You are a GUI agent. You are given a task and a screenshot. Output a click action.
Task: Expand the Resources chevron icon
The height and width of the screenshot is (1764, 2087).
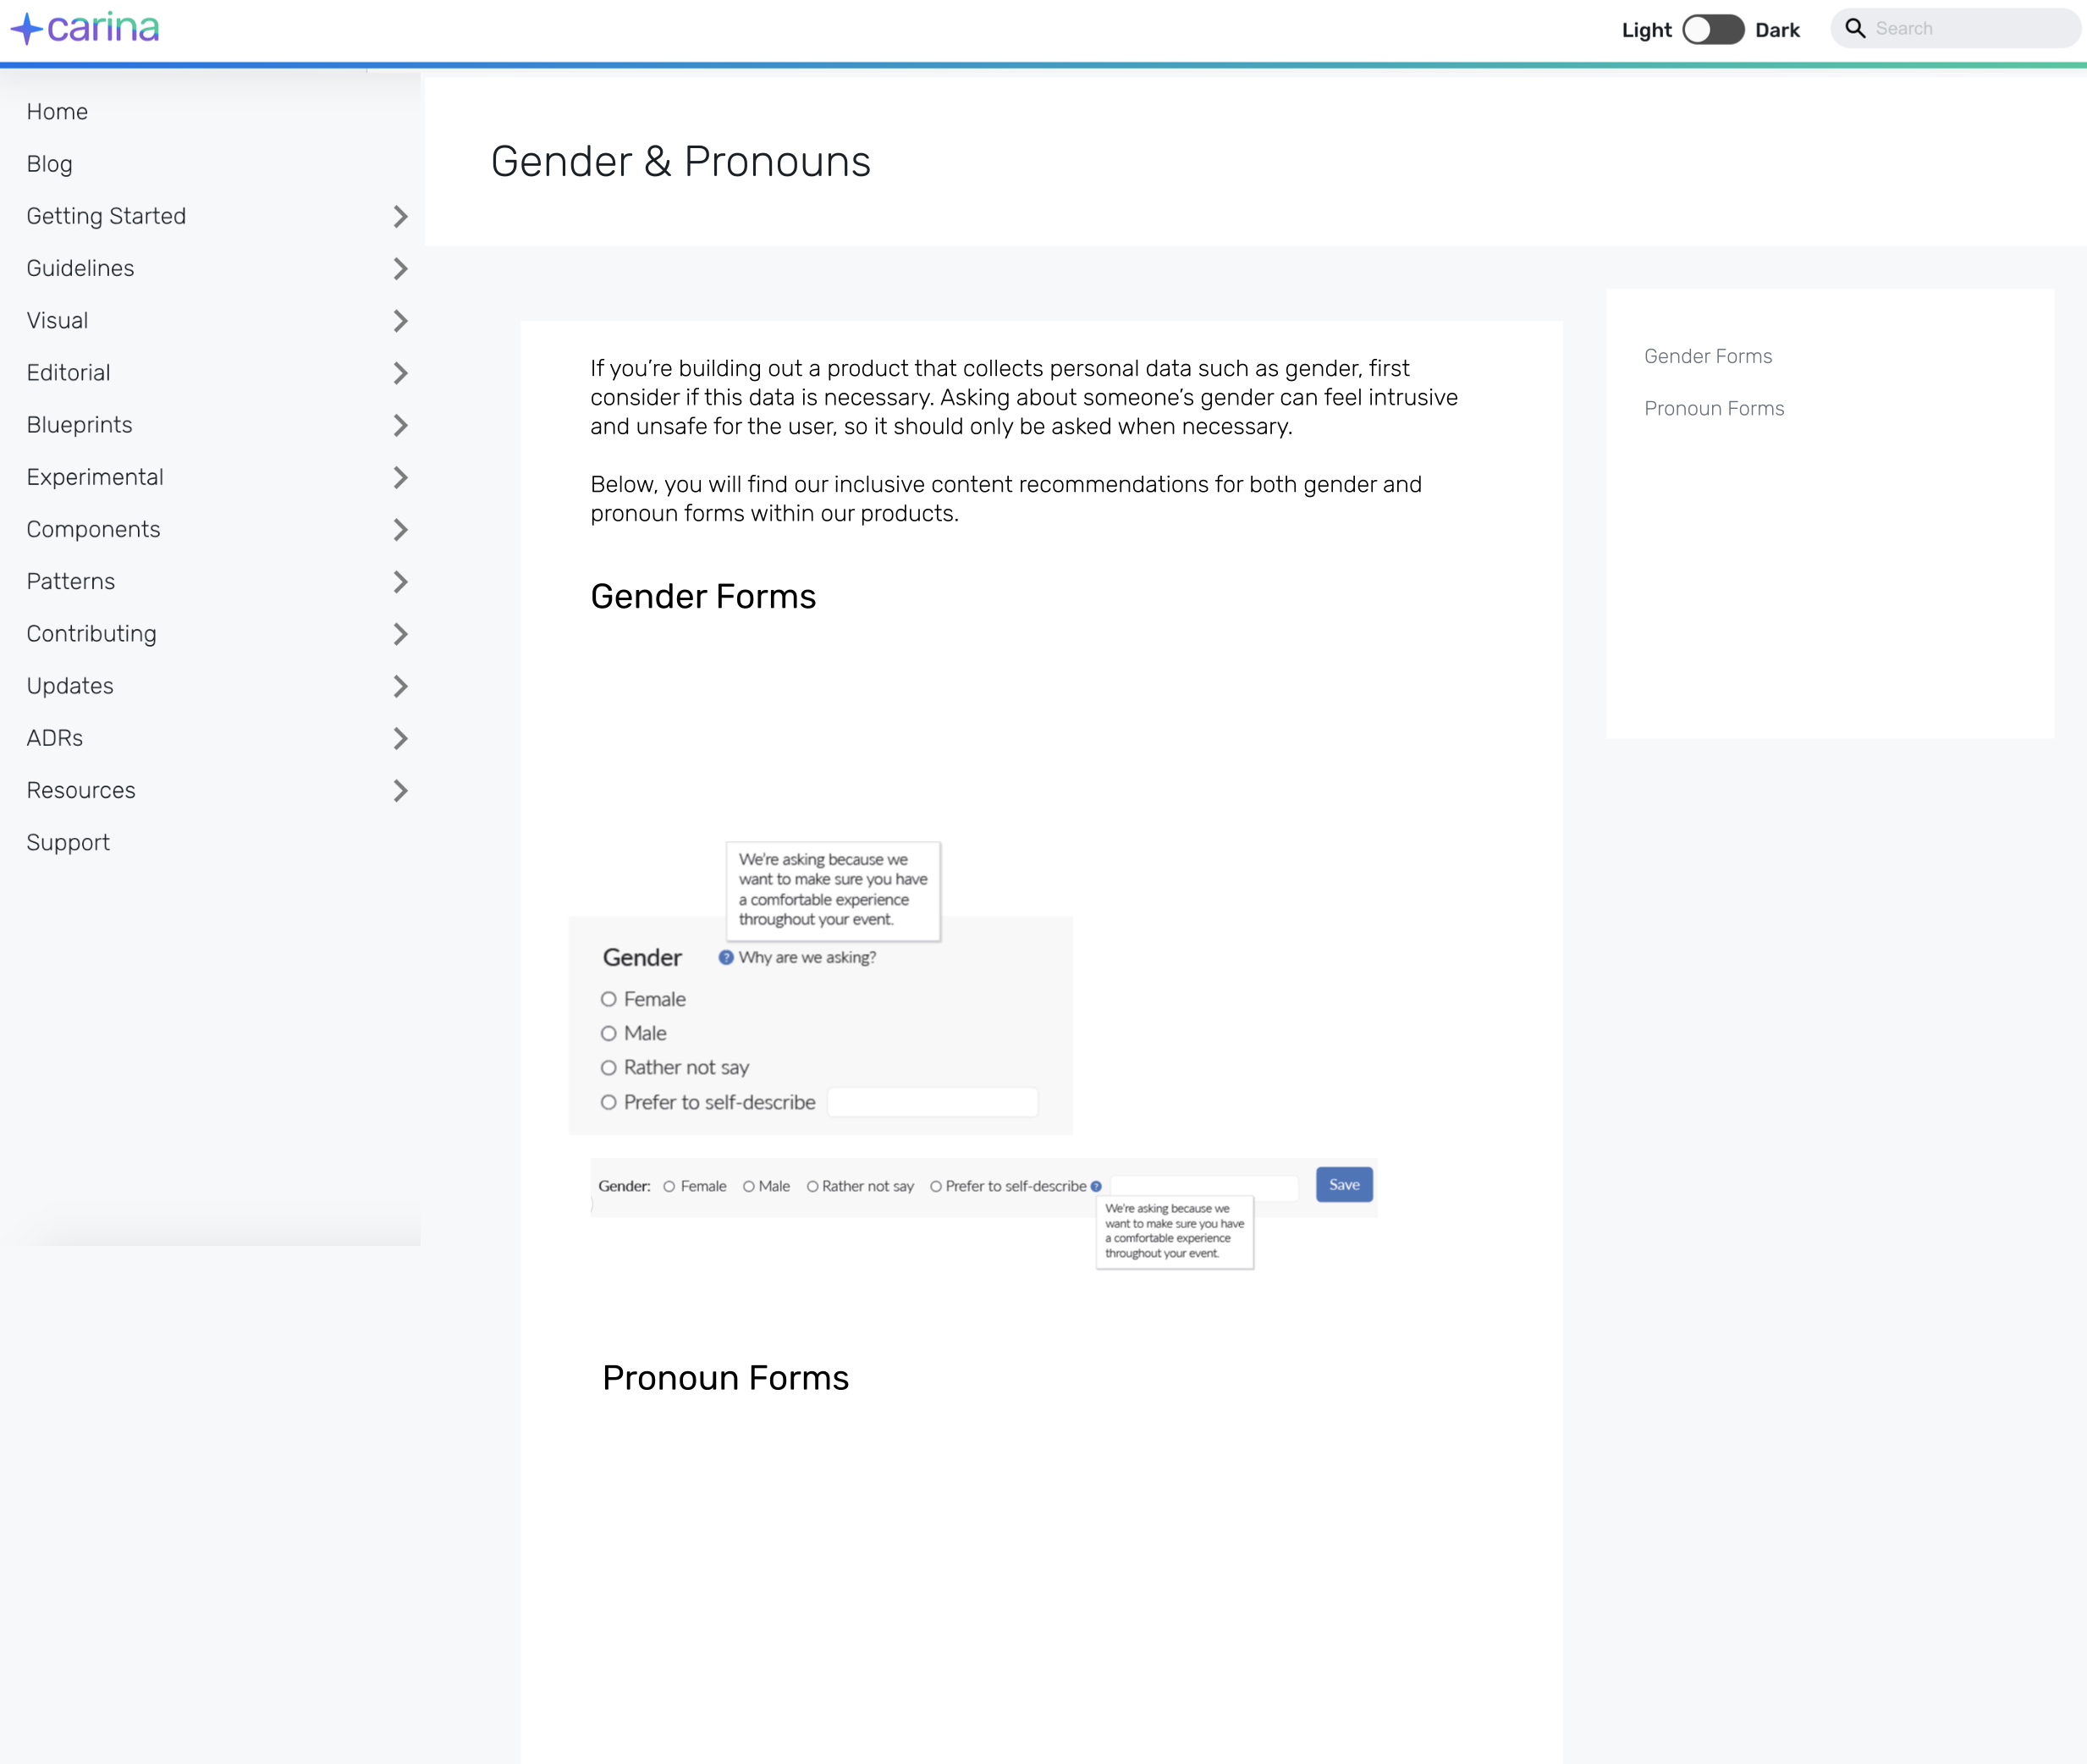pyautogui.click(x=400, y=791)
